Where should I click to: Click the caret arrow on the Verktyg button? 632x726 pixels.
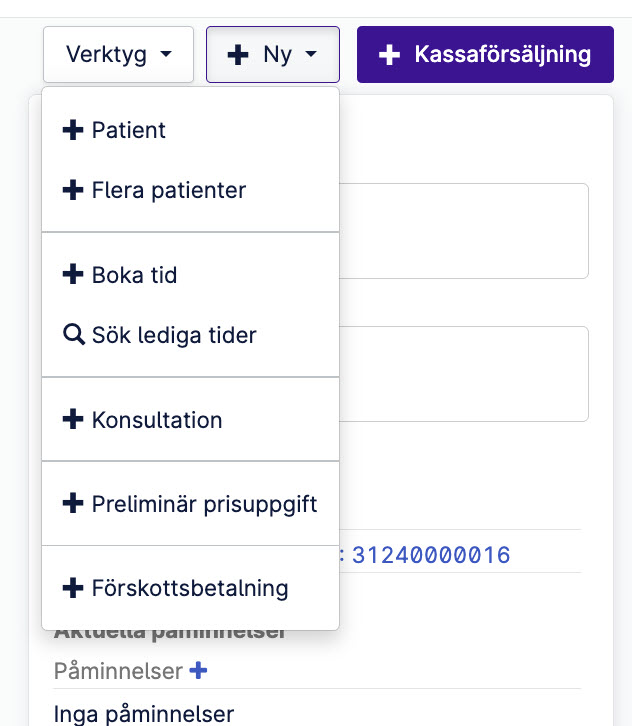(x=166, y=54)
